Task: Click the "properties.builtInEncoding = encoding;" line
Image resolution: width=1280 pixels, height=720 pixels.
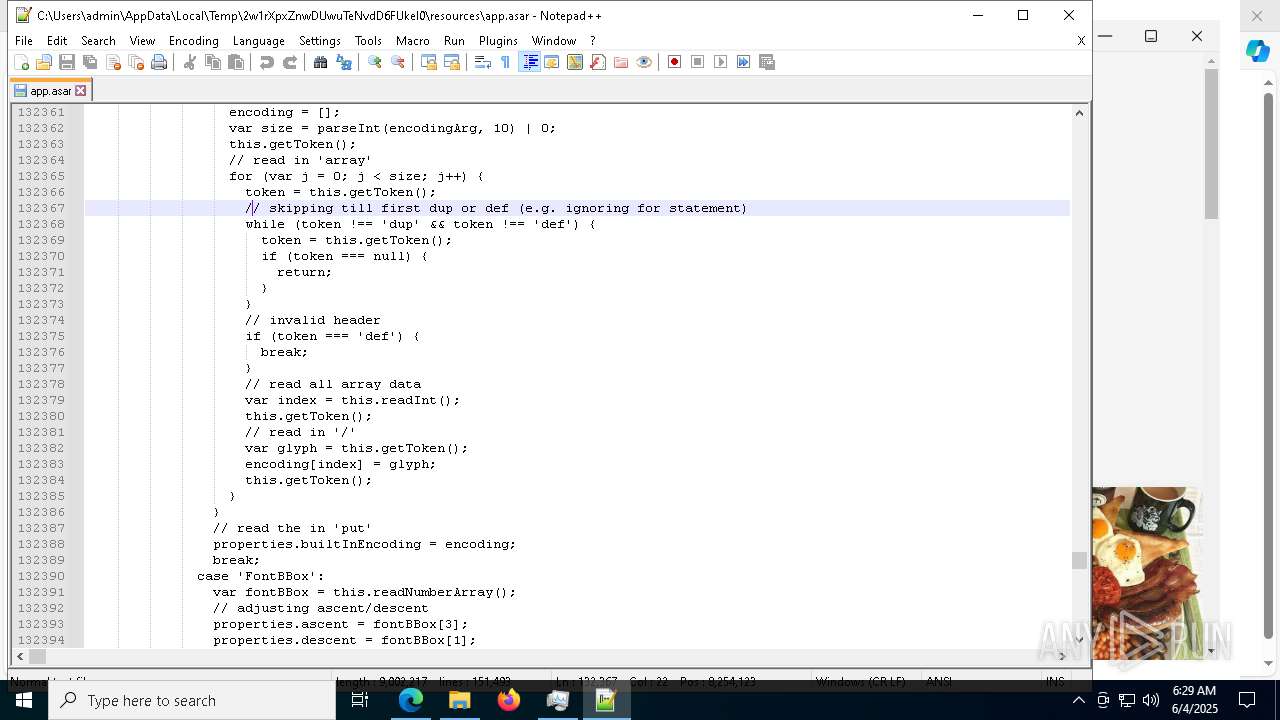Action: 364,544
